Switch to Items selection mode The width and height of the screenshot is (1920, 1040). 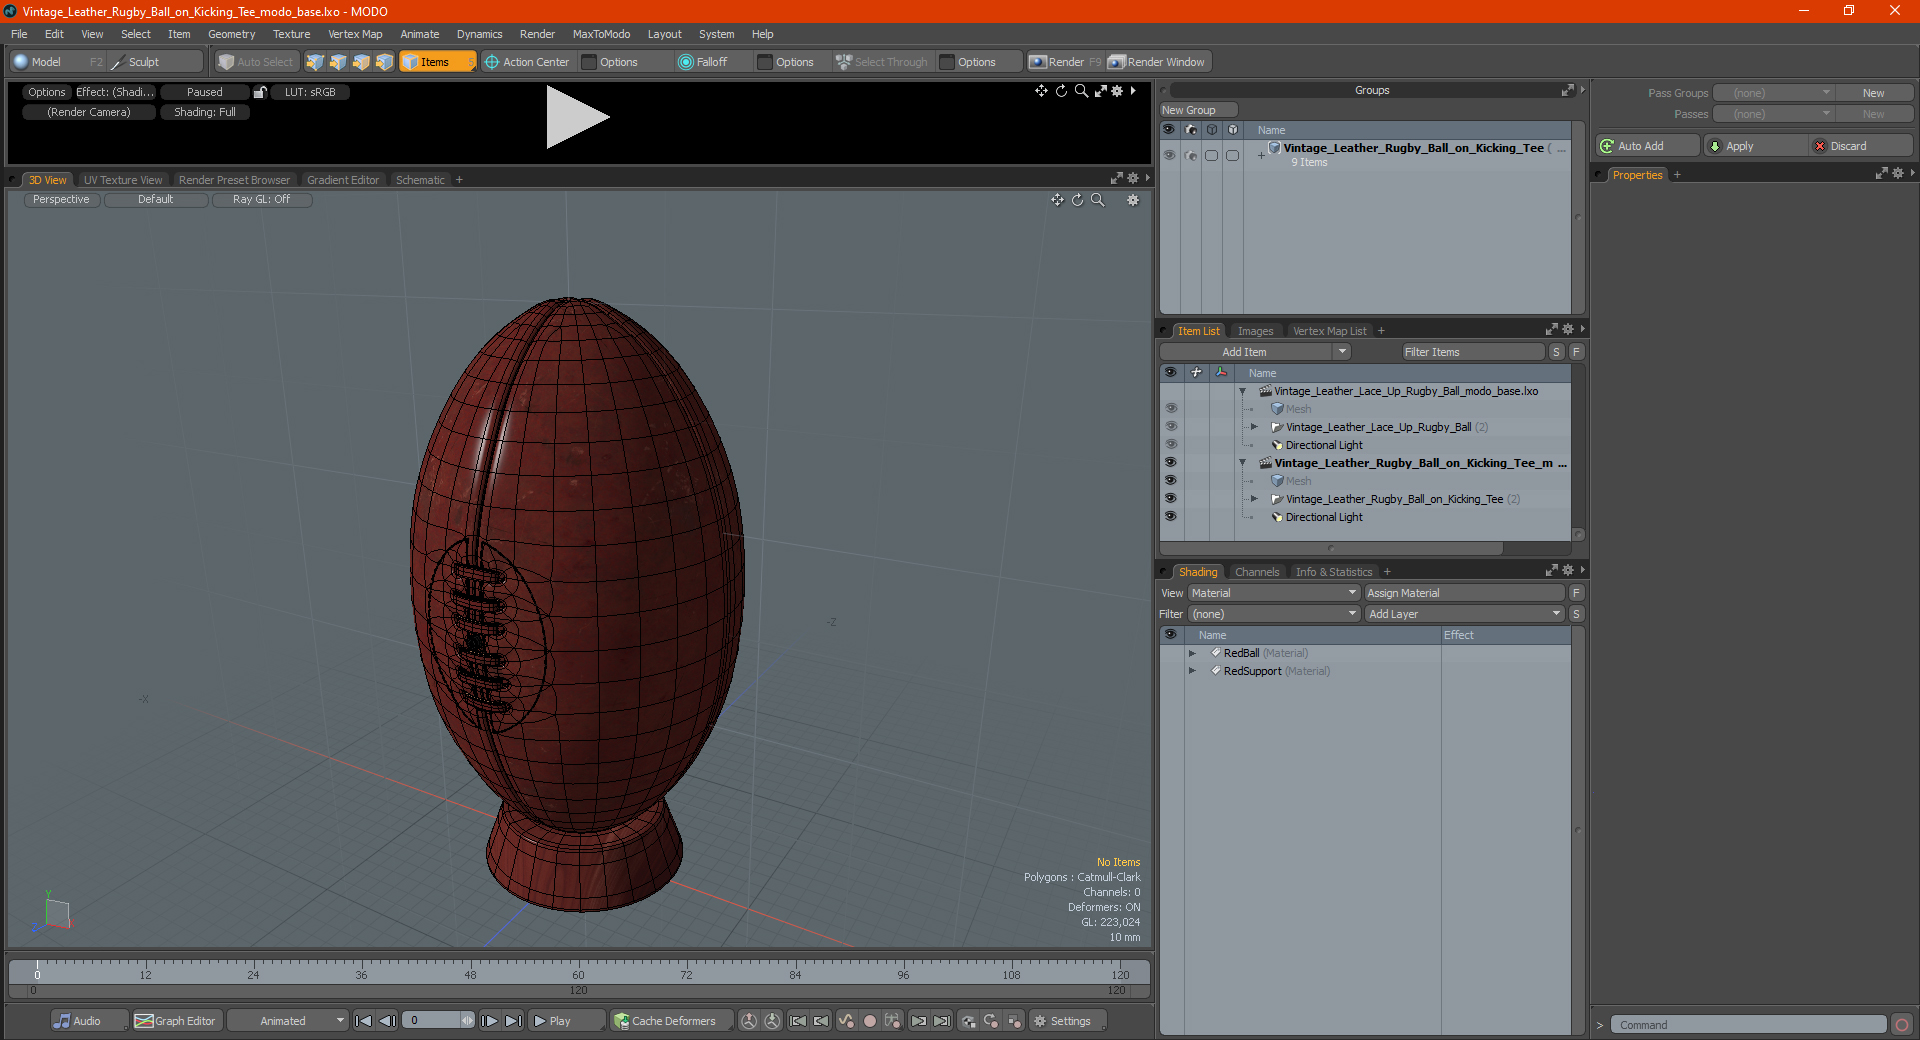[437, 62]
